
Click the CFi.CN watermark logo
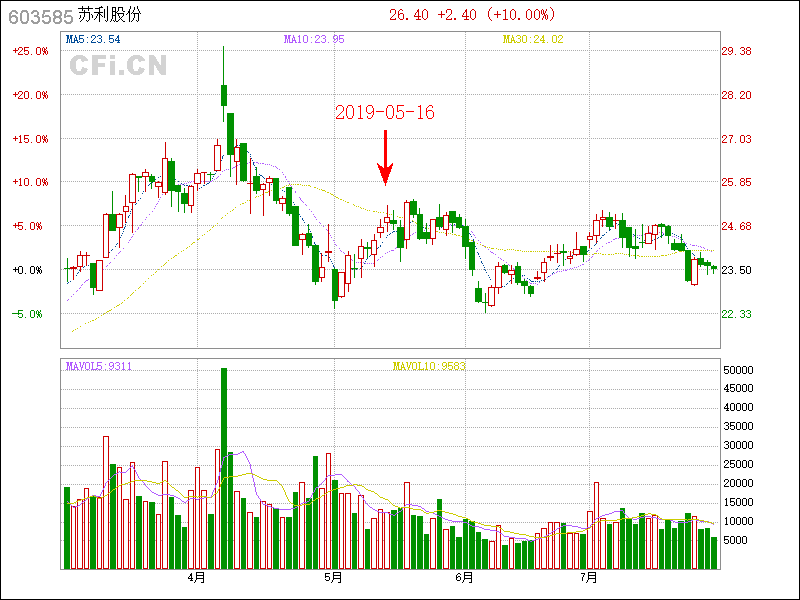tap(118, 66)
